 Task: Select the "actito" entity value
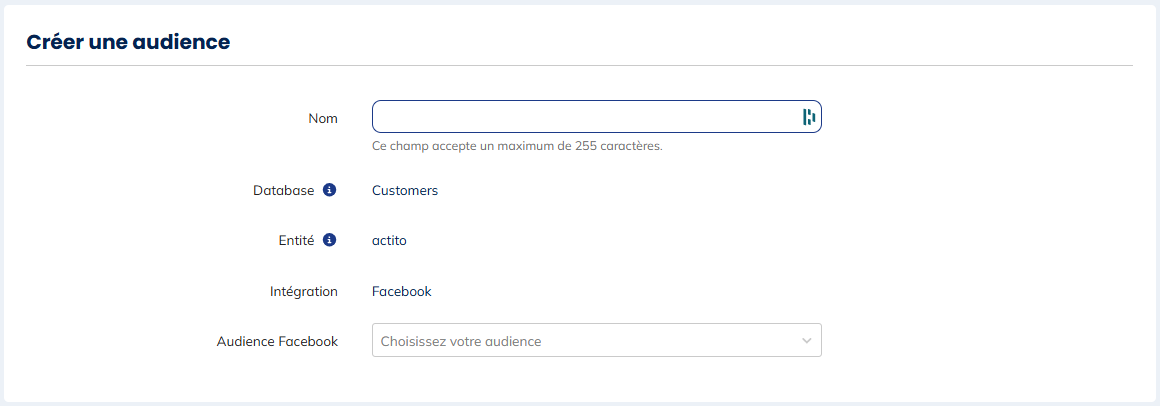389,240
